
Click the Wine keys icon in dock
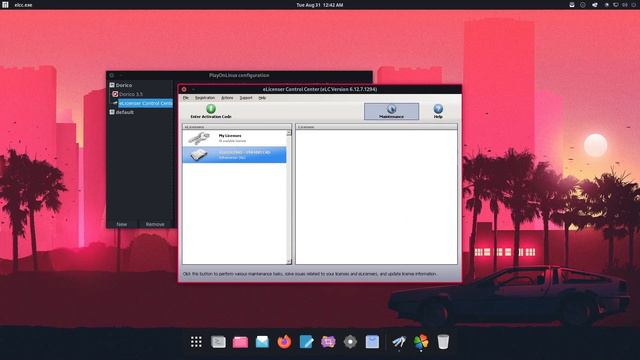point(399,342)
